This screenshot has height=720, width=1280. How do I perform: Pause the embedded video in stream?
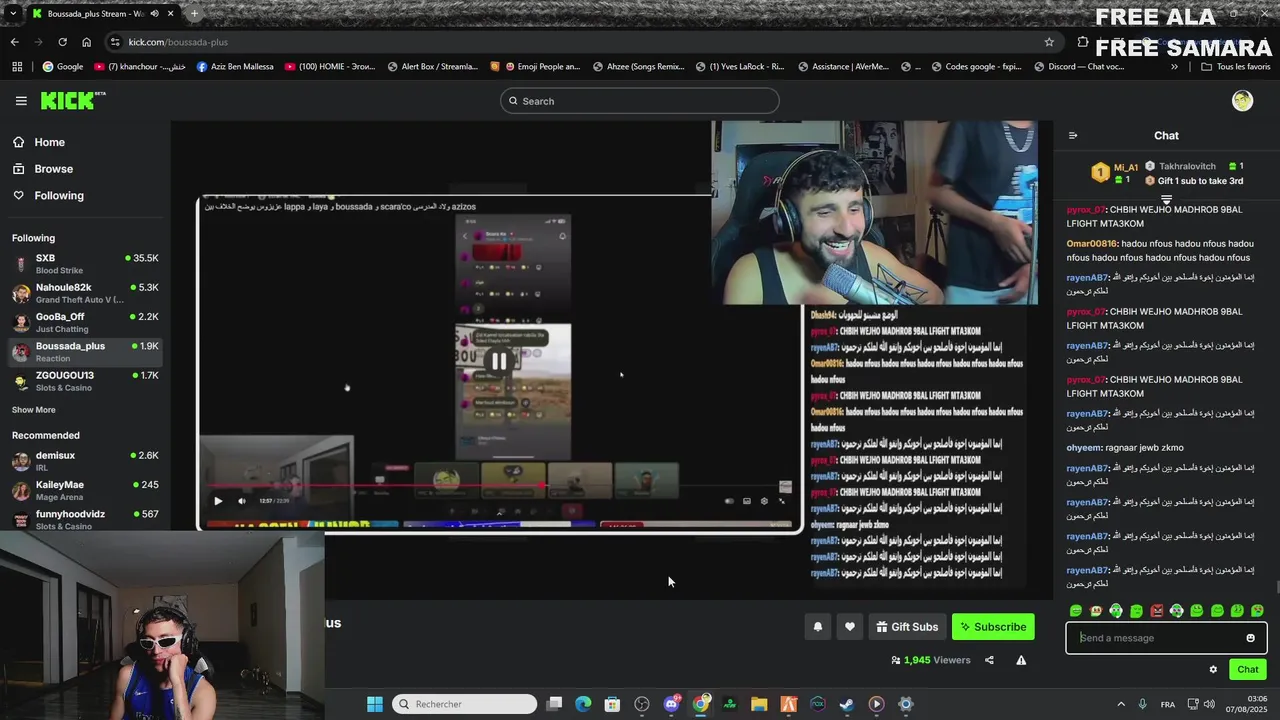(498, 361)
